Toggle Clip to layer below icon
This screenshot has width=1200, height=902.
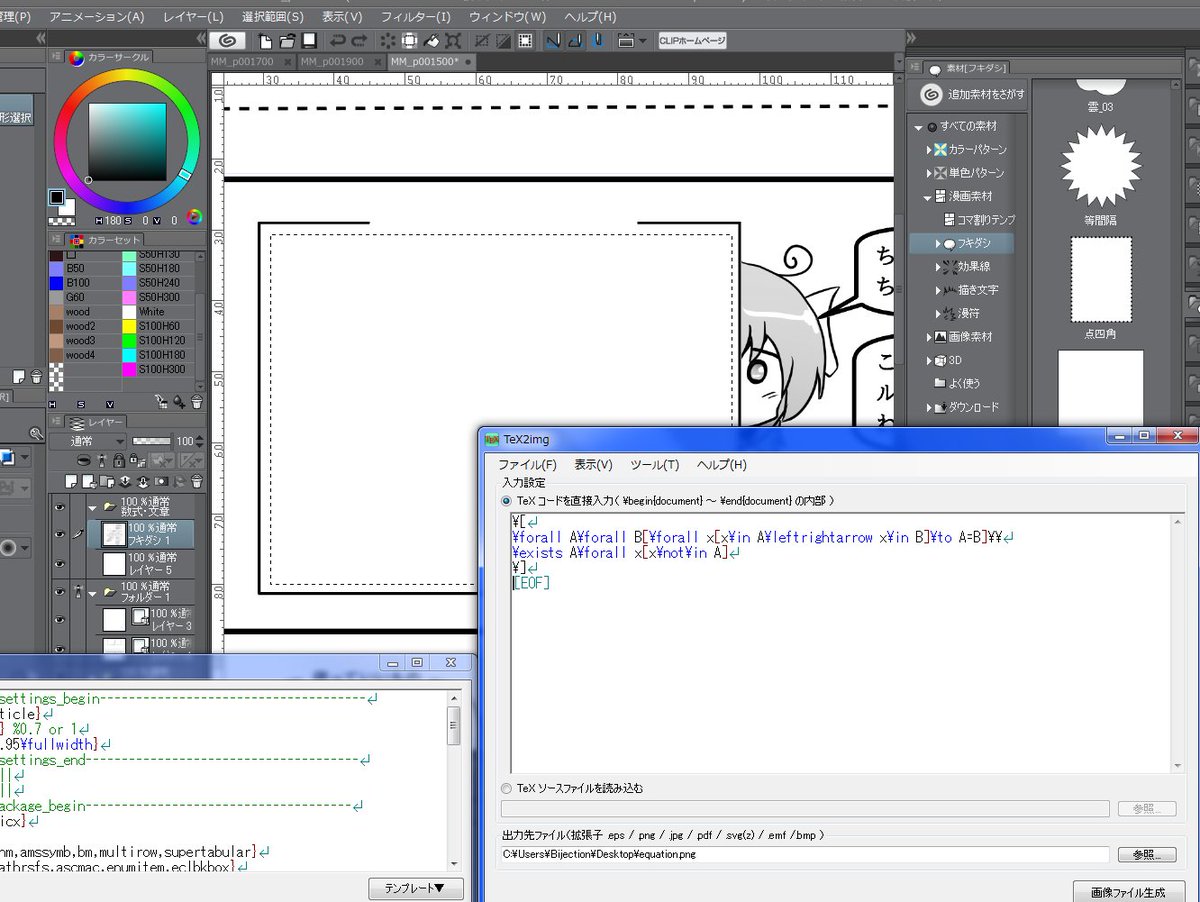(84, 460)
